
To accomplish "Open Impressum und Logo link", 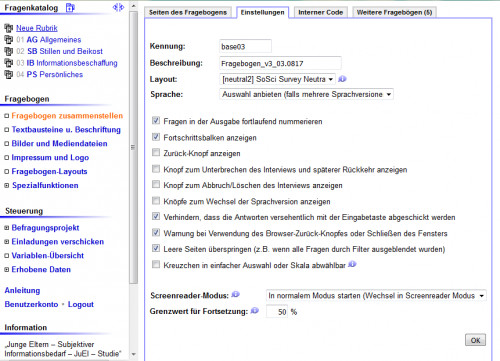I will [50, 158].
